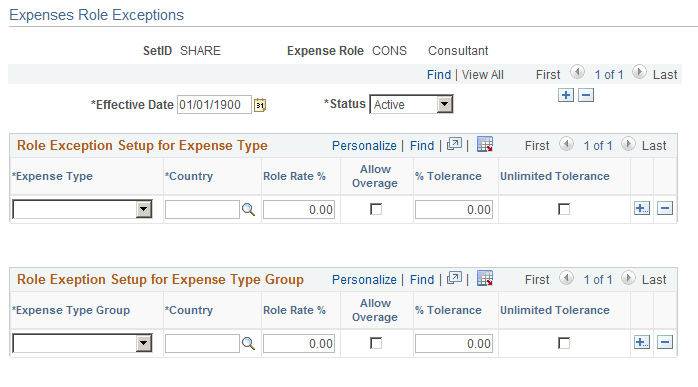Viewport: 698px width, 387px height.
Task: Click Find in Expense Type grid header
Action: coord(422,146)
